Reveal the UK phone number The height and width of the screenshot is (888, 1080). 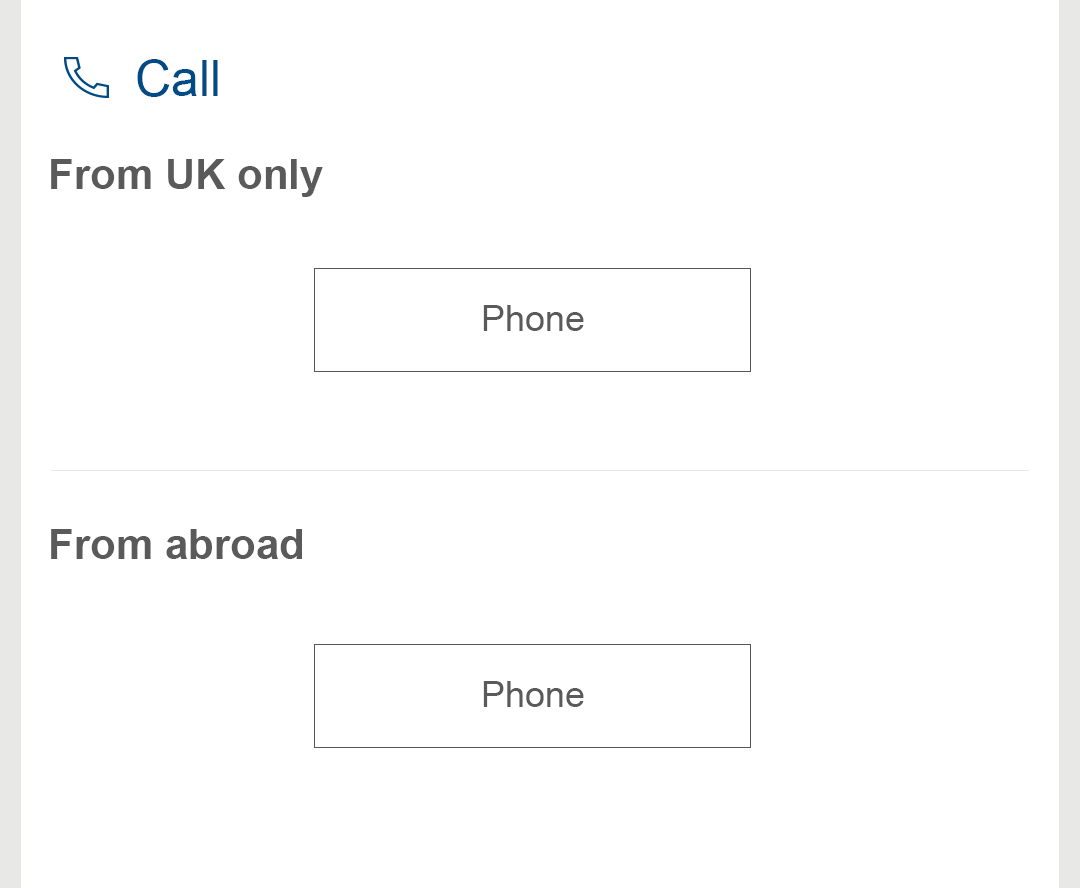(x=532, y=320)
